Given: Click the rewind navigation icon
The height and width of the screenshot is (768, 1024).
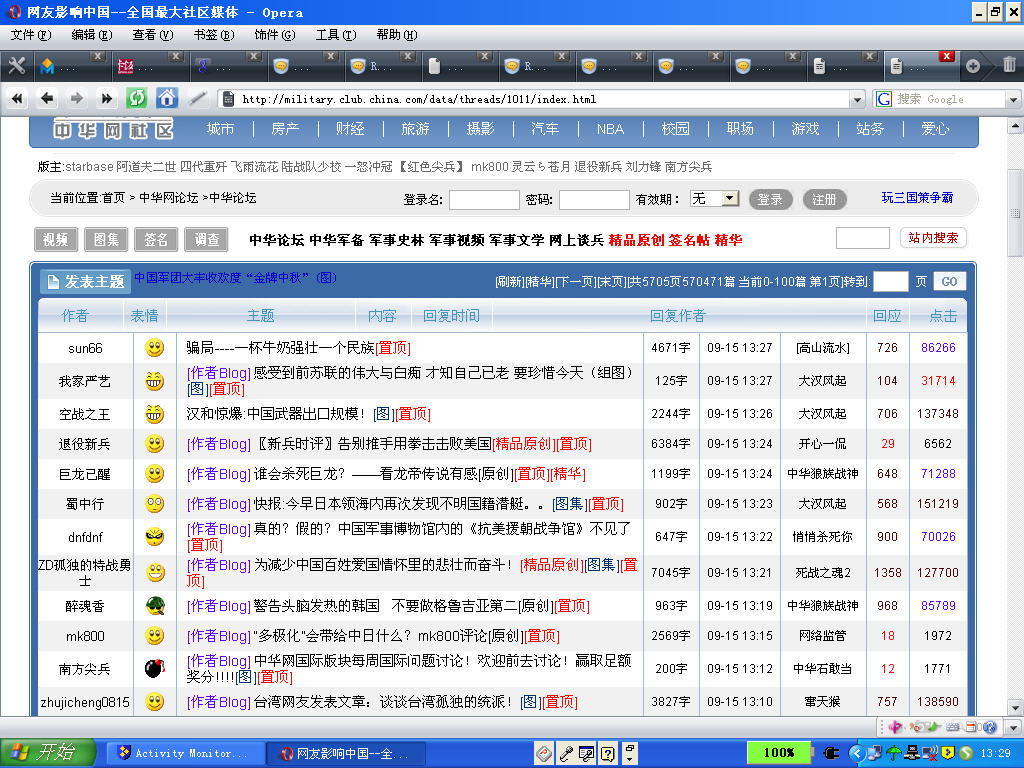Looking at the screenshot, I should tap(17, 98).
